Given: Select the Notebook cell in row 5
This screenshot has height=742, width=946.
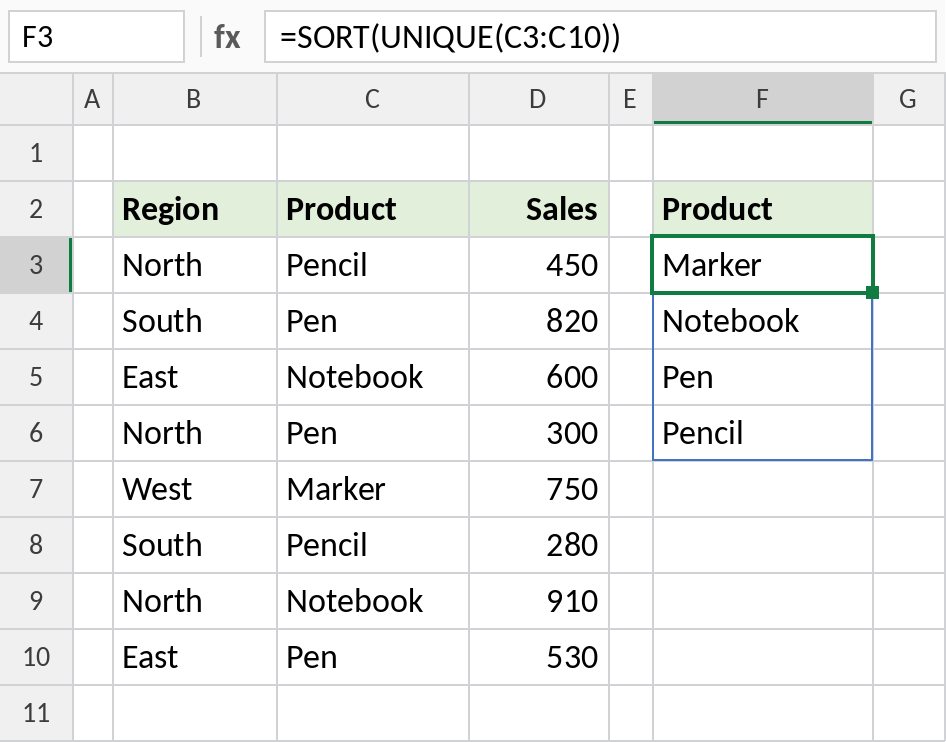Looking at the screenshot, I should tap(373, 377).
